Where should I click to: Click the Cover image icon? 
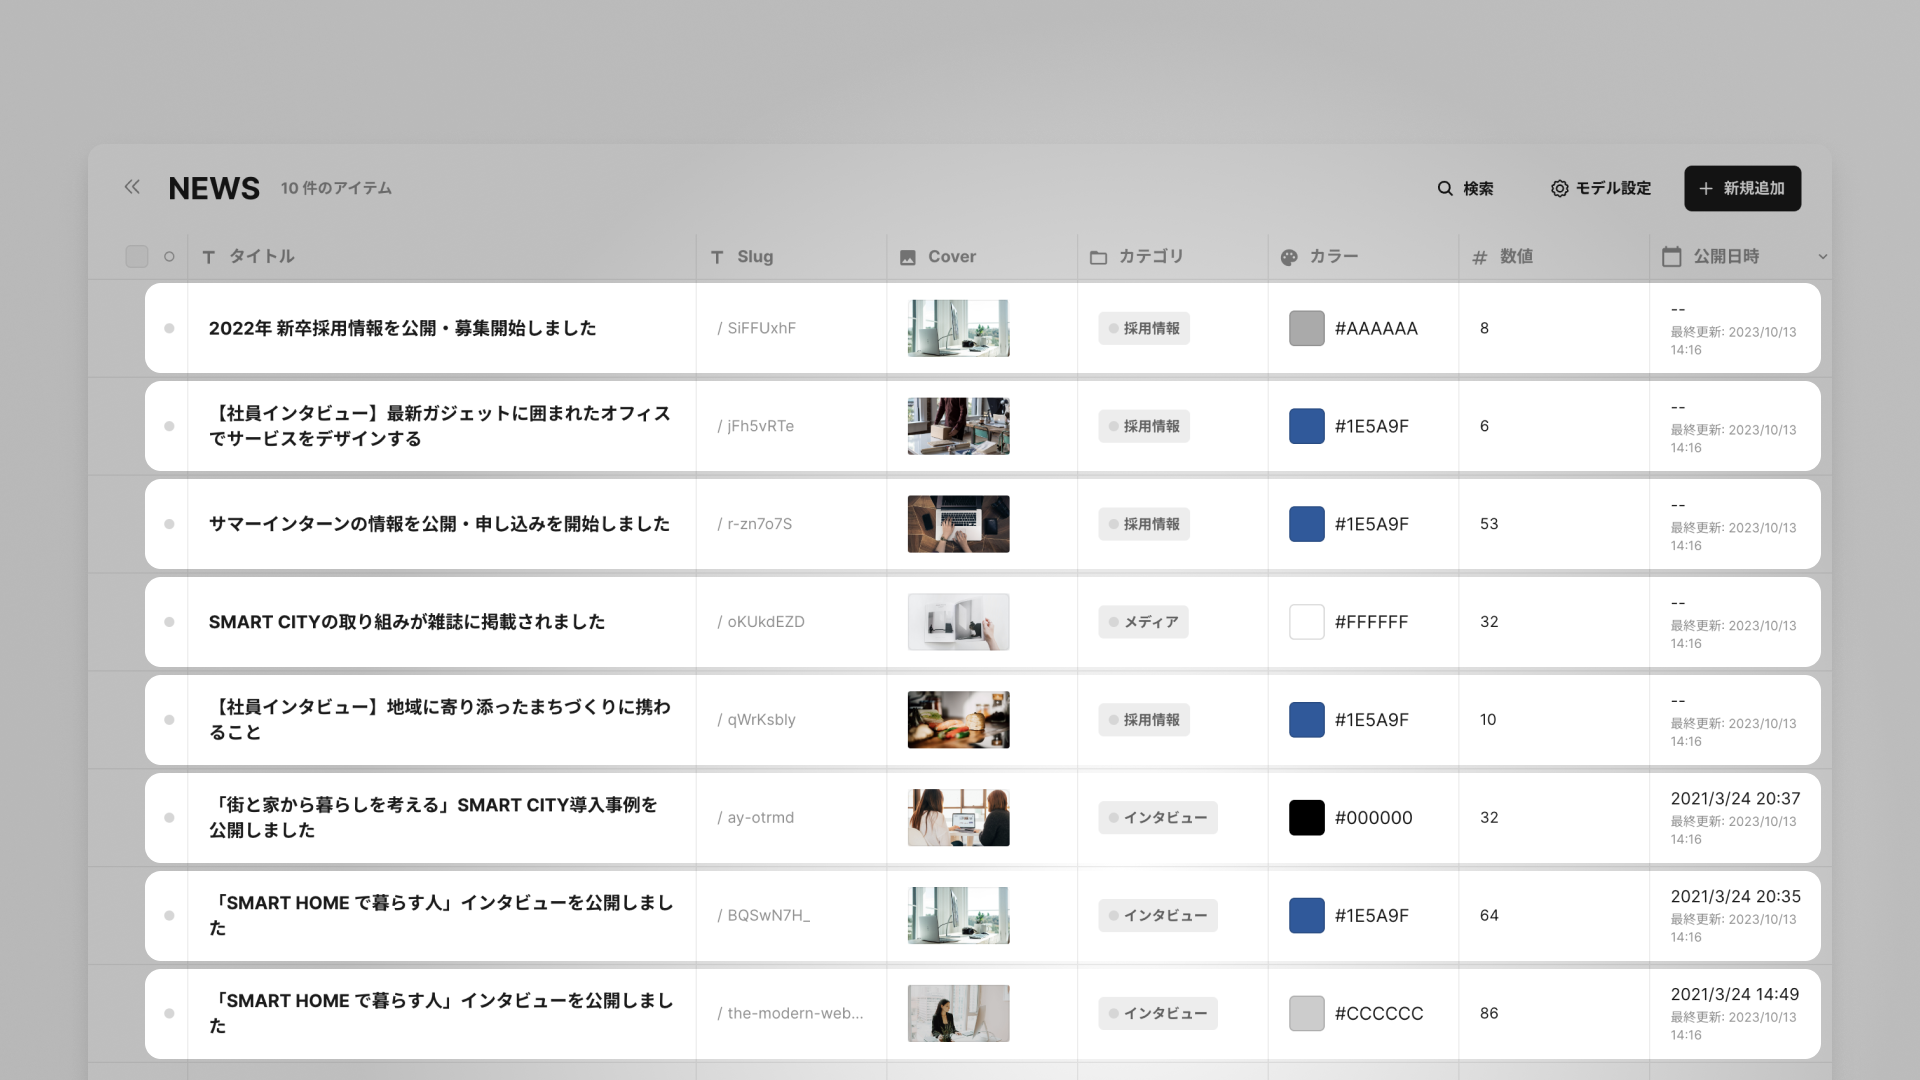[x=907, y=257]
